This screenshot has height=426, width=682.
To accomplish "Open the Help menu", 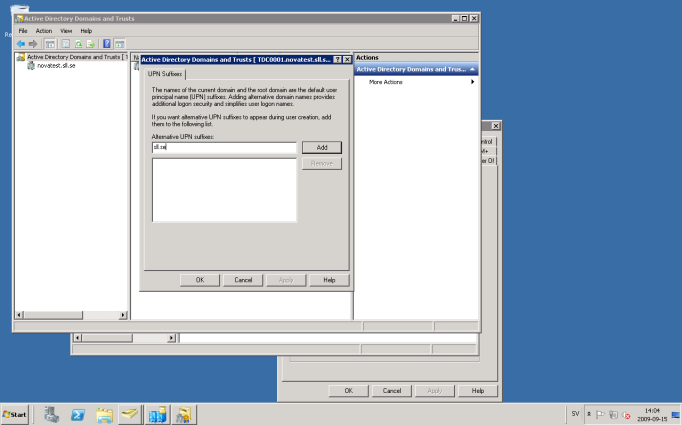I will 86,31.
